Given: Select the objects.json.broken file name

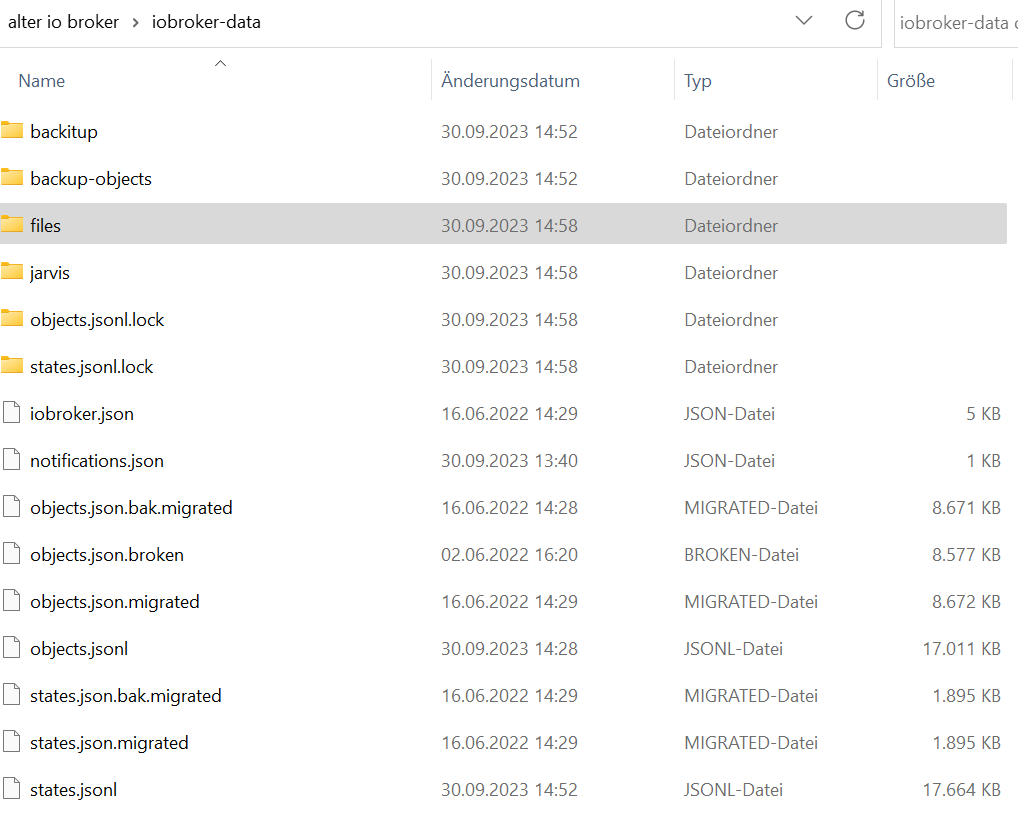Looking at the screenshot, I should [107, 555].
